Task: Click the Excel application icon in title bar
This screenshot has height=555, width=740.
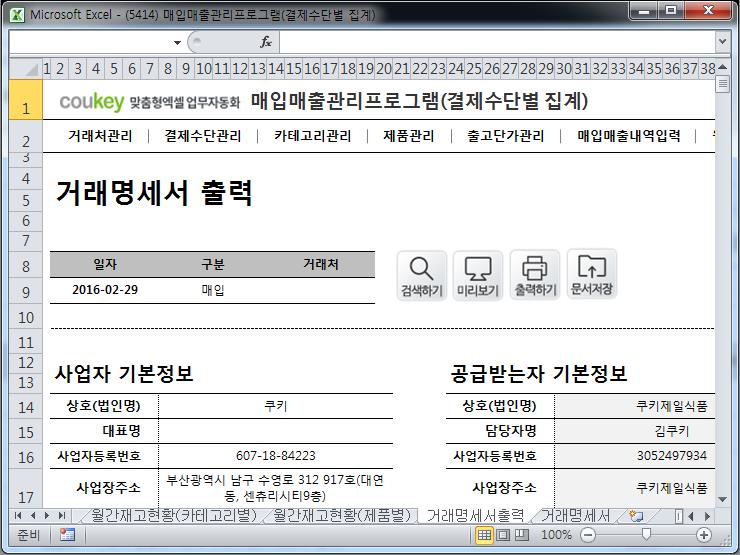Action: pyautogui.click(x=17, y=15)
